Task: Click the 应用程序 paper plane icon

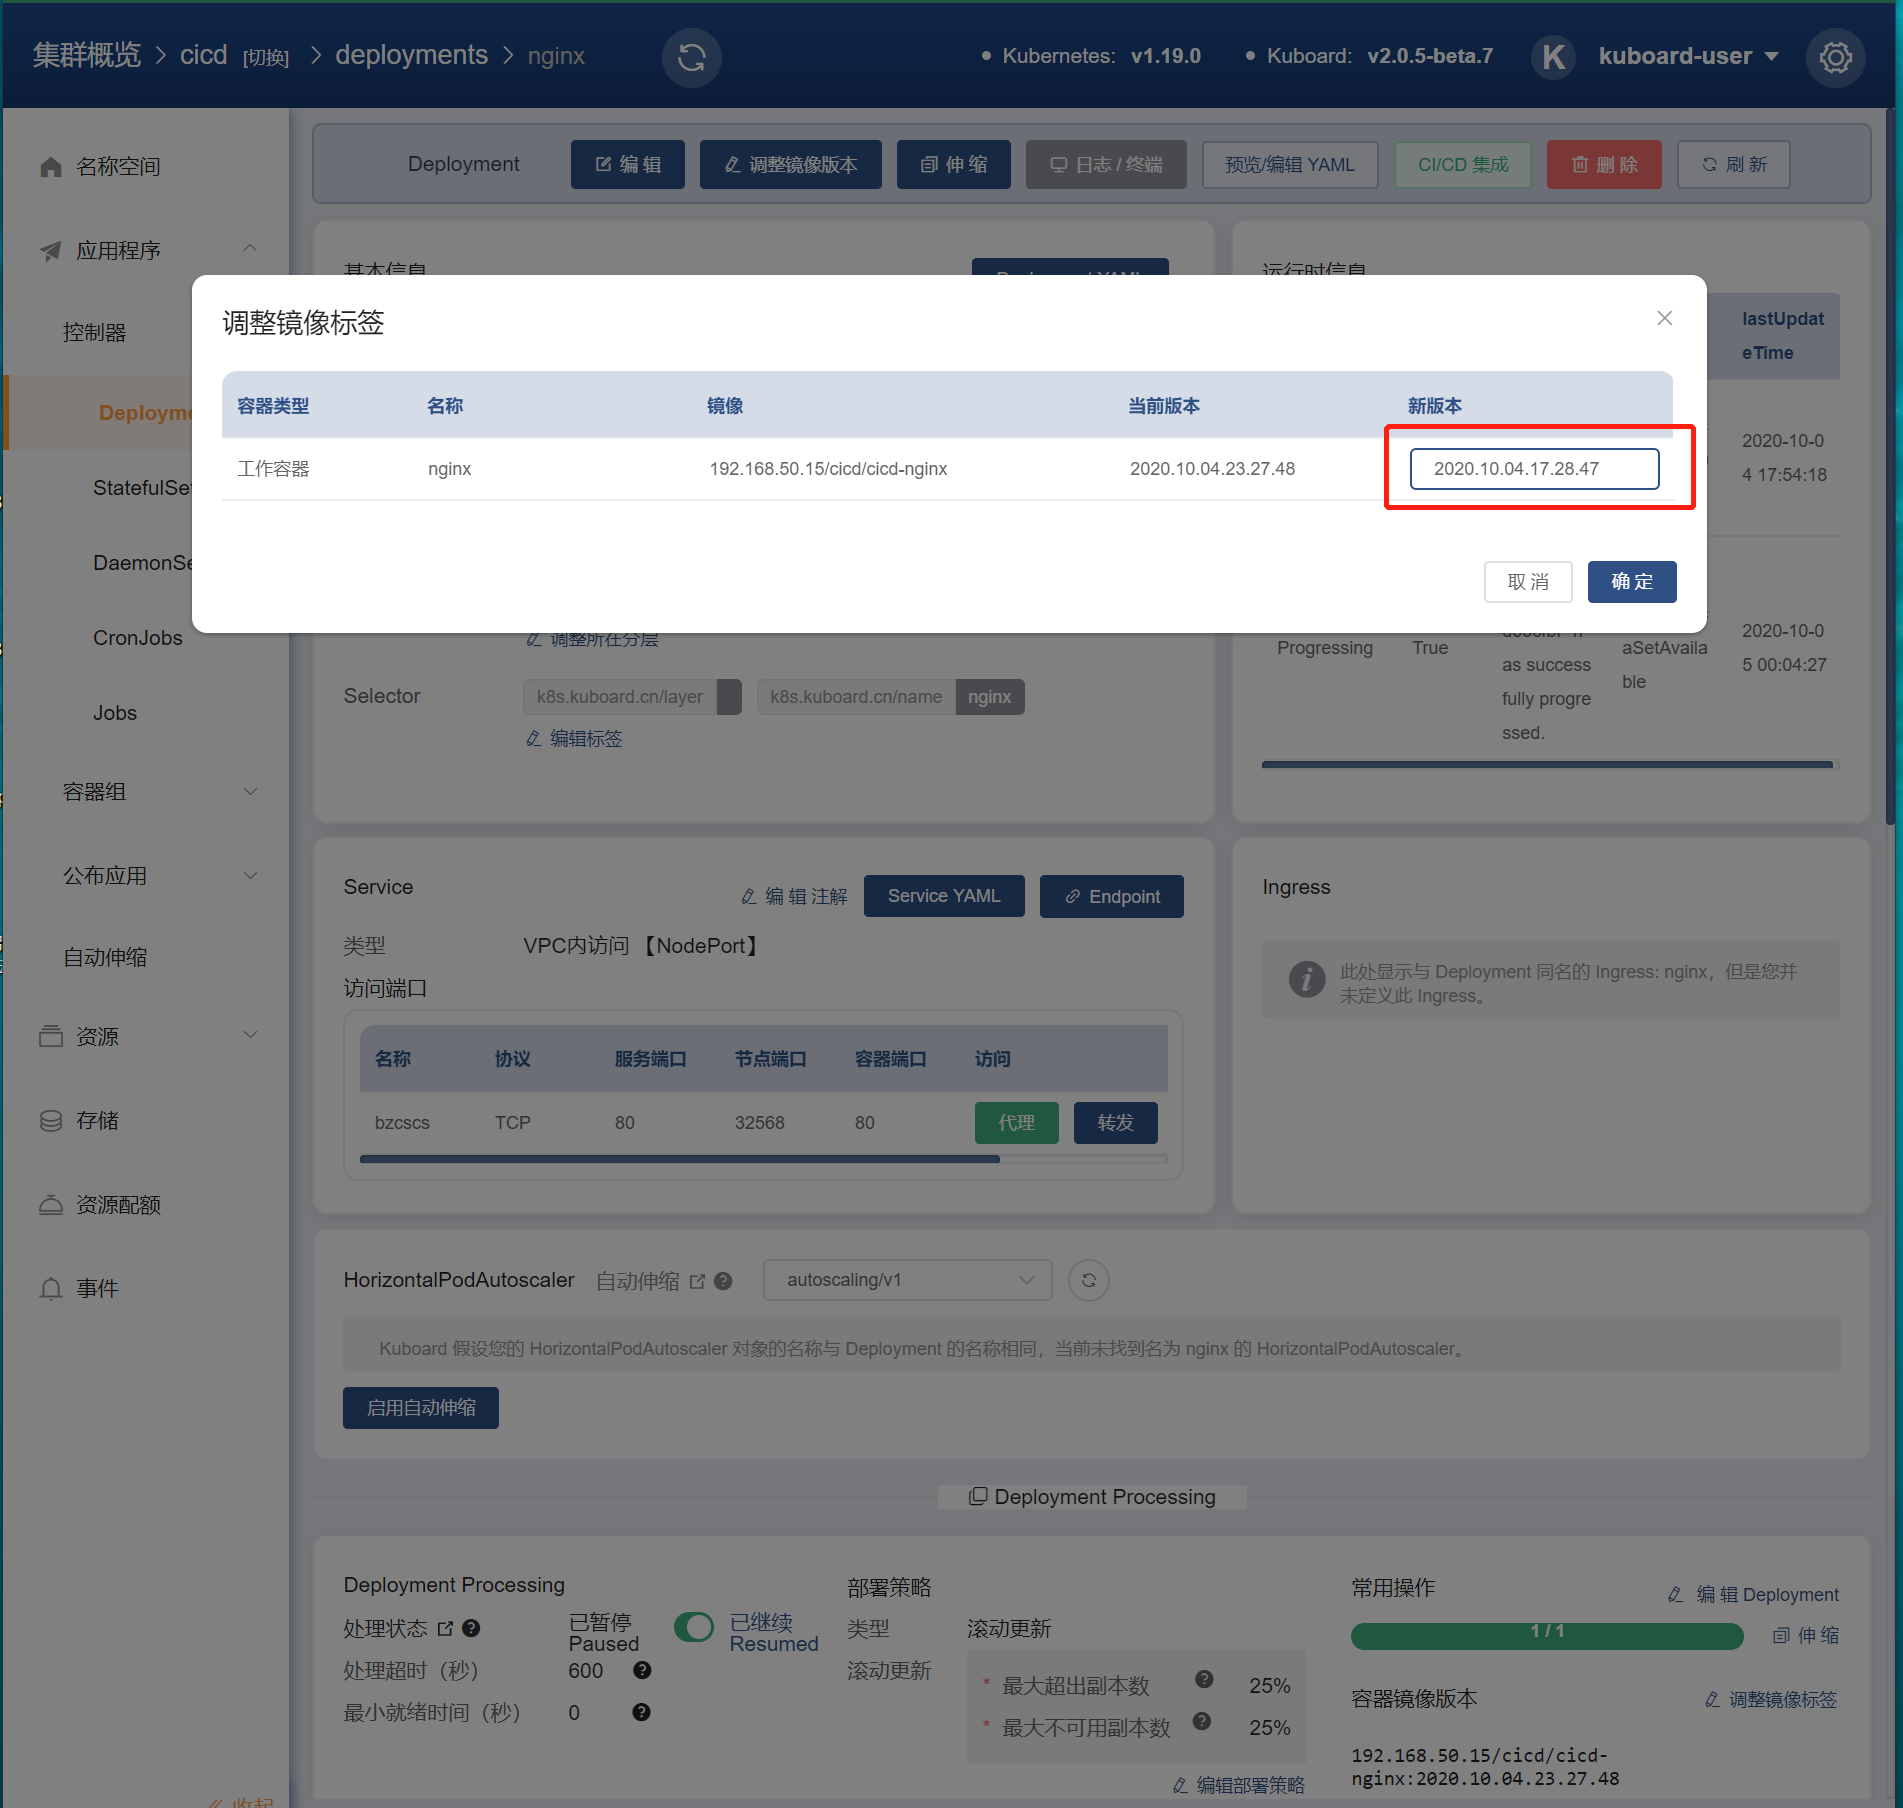Action: [51, 251]
